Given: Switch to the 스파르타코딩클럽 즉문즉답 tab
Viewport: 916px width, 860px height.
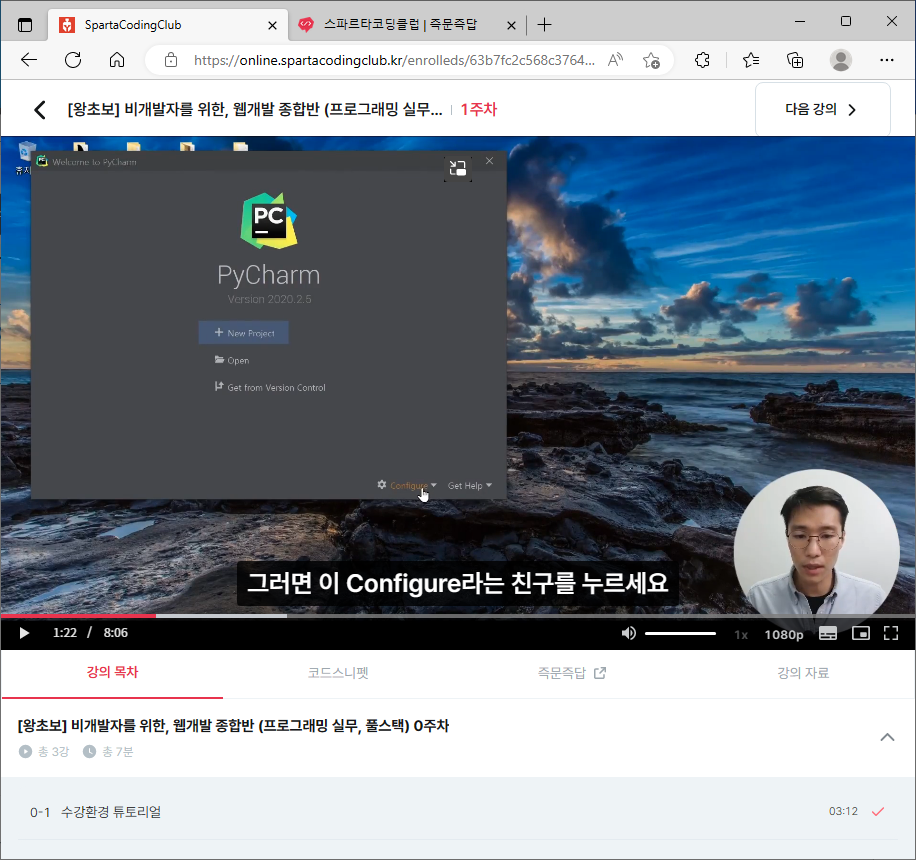Looking at the screenshot, I should point(400,25).
